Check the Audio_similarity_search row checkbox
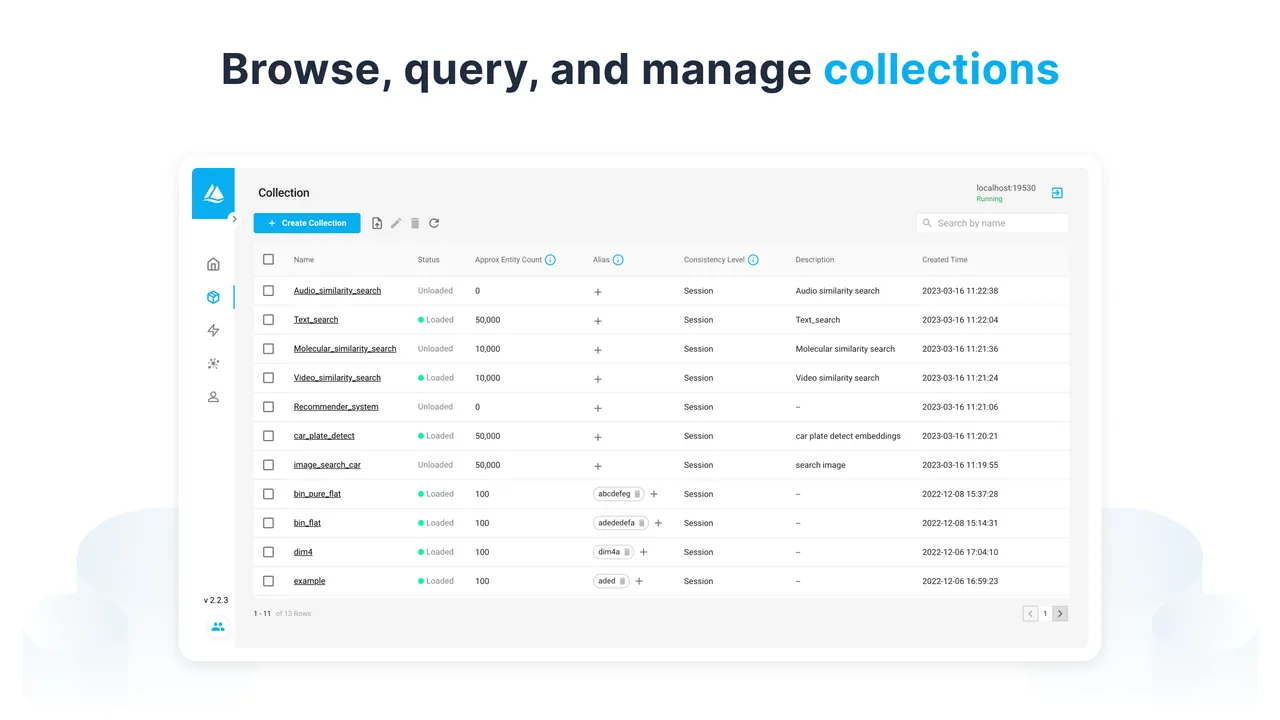This screenshot has width=1280, height=720. (268, 291)
